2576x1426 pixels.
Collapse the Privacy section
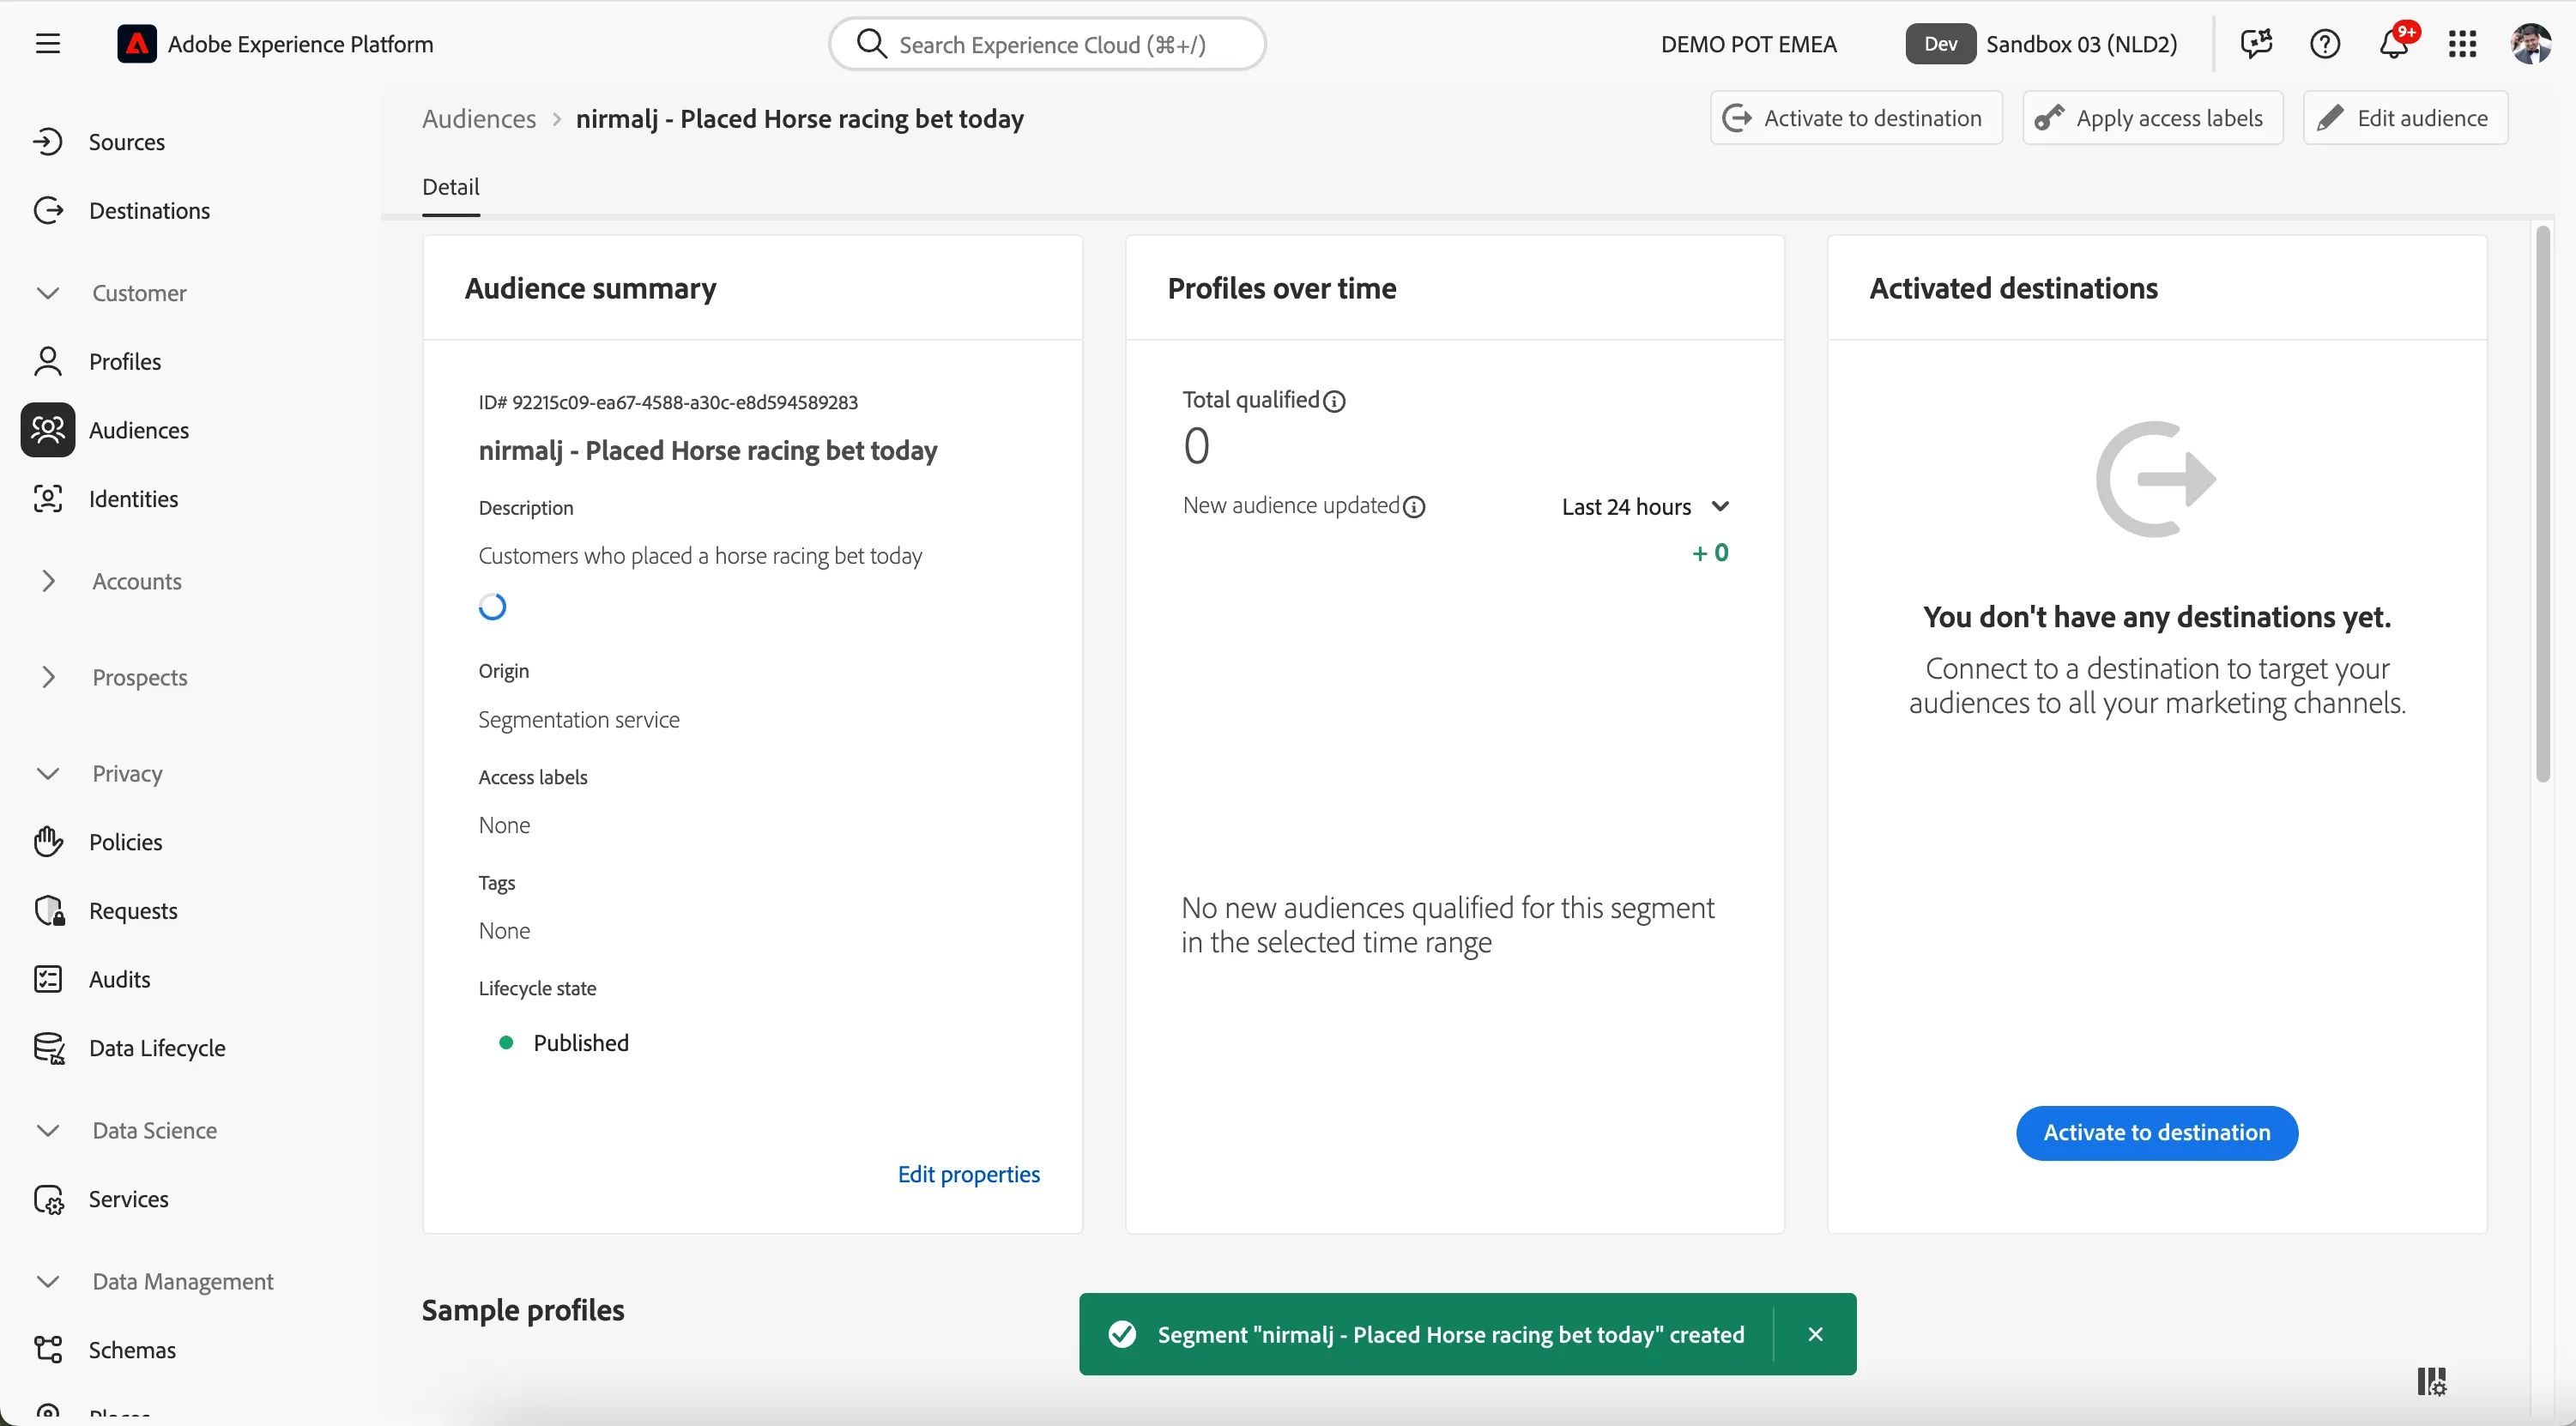click(48, 774)
